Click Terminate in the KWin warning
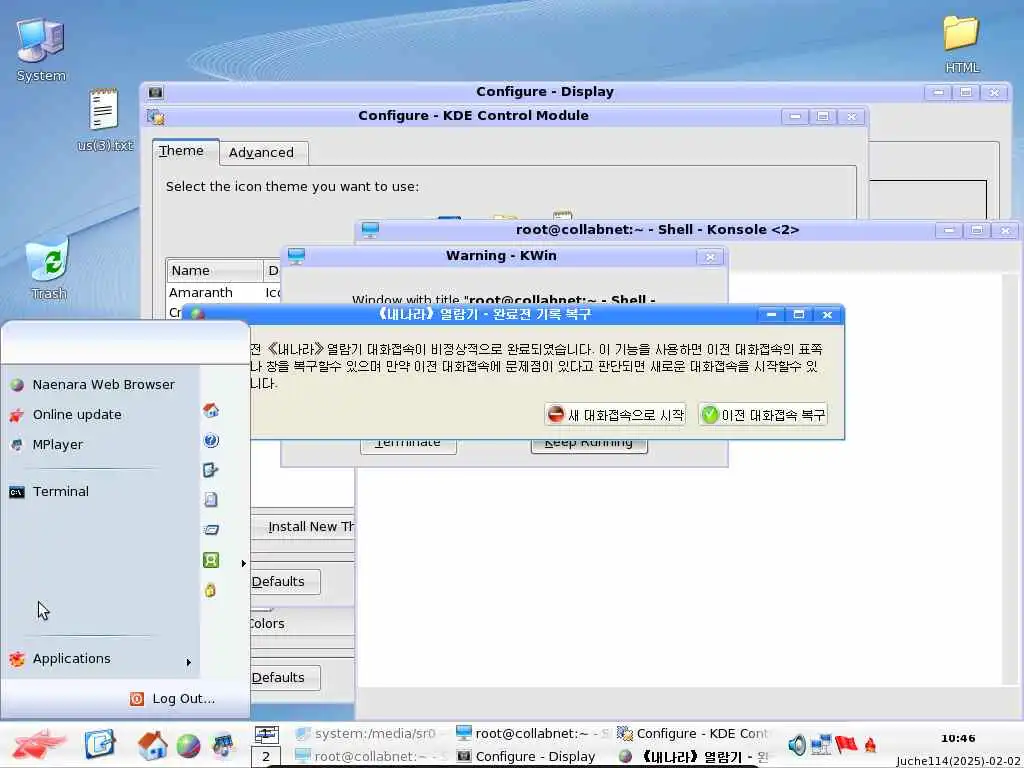This screenshot has width=1024, height=768. [x=408, y=445]
